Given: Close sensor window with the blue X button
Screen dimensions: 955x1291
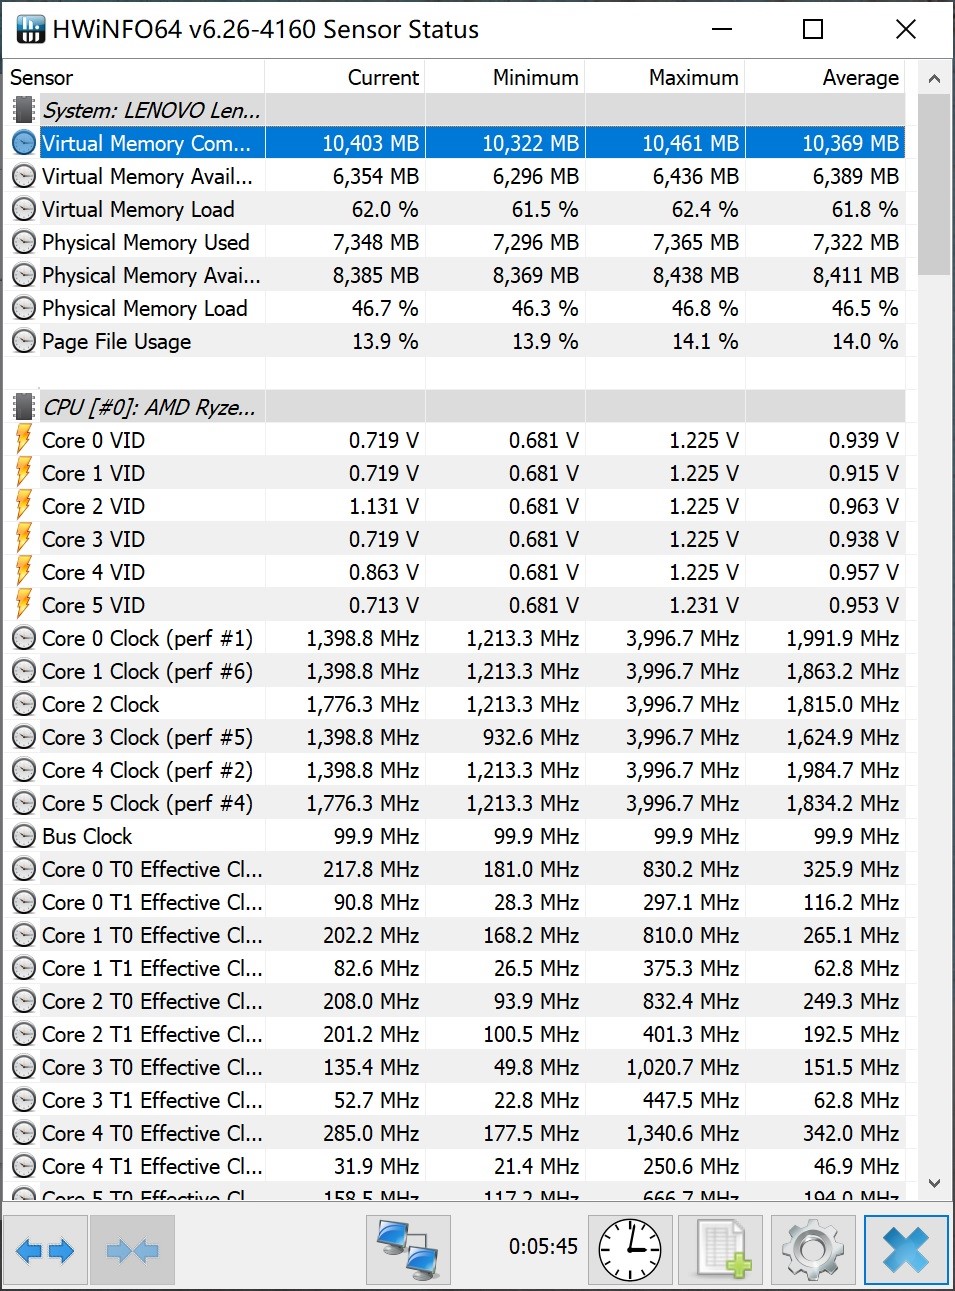Looking at the screenshot, I should 906,1250.
